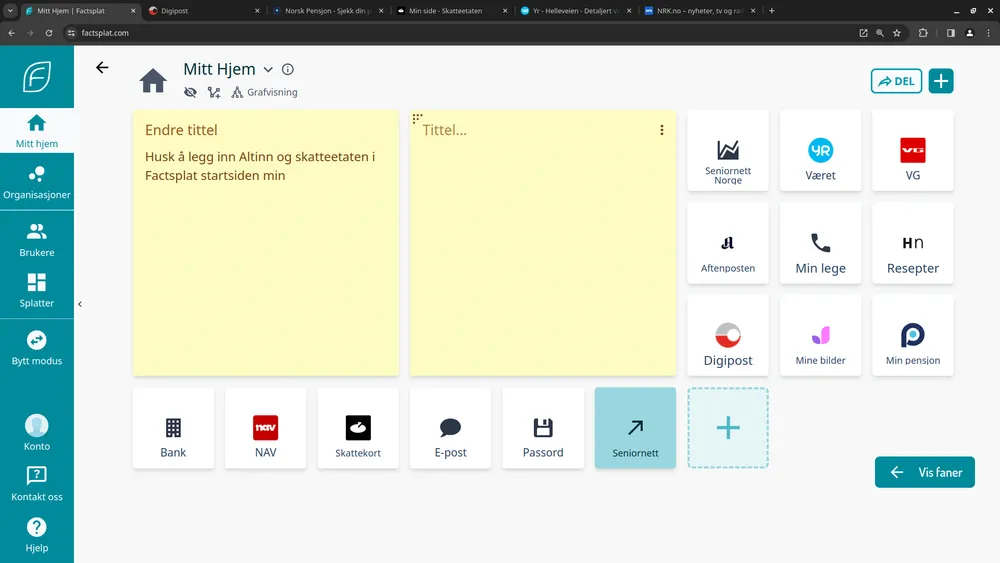Go to Organisasjoner in the sidebar
The height and width of the screenshot is (563, 1000).
(x=37, y=182)
